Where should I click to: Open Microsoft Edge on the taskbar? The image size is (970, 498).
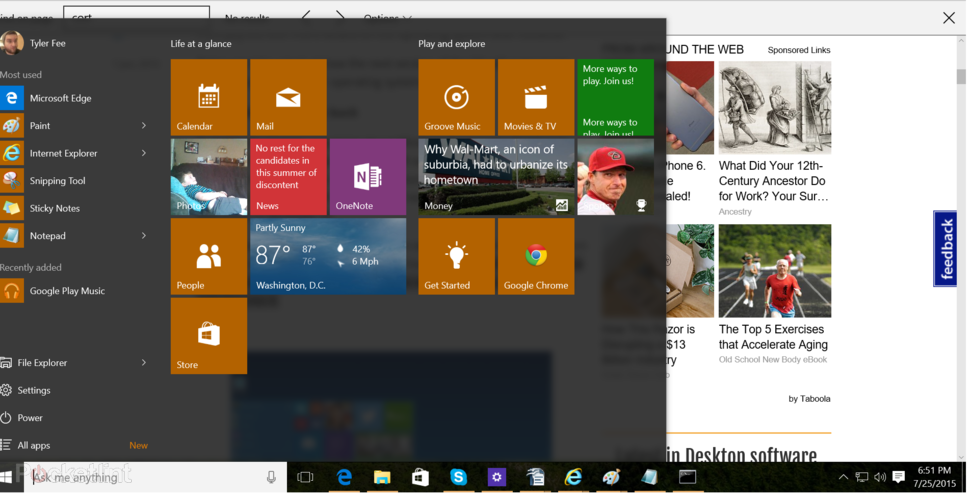pyautogui.click(x=344, y=477)
